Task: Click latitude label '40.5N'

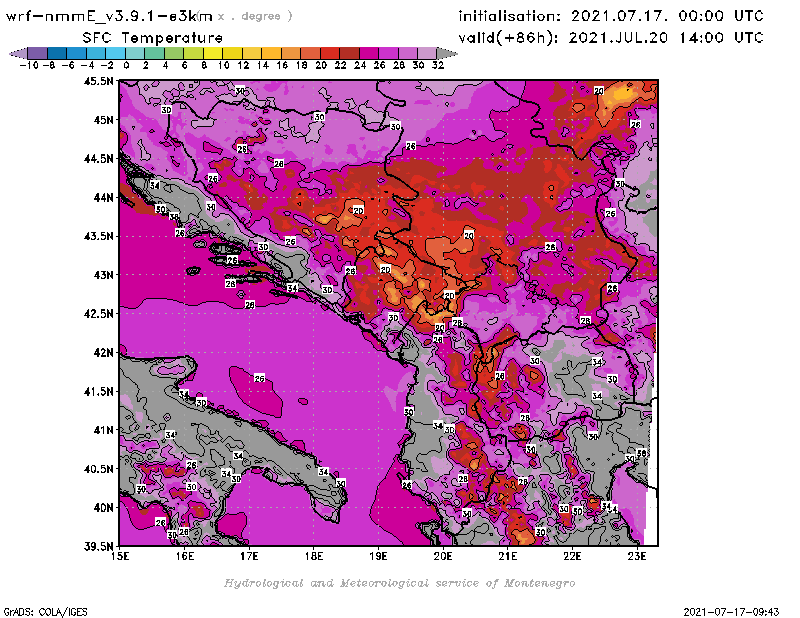Action: click(x=99, y=468)
